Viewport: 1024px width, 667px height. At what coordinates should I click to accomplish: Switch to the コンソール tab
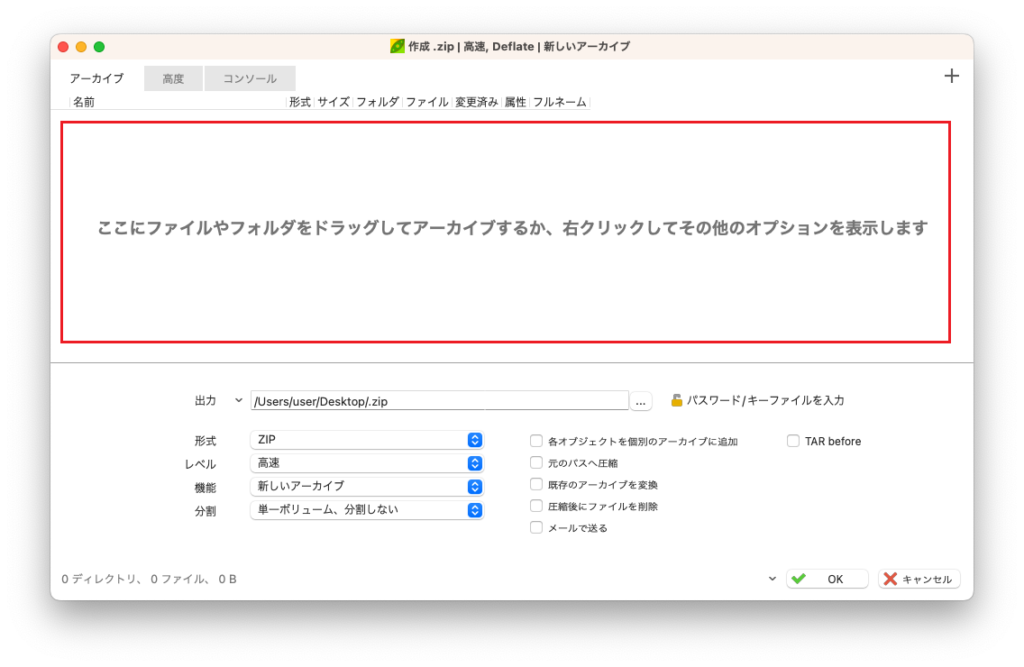click(x=249, y=78)
